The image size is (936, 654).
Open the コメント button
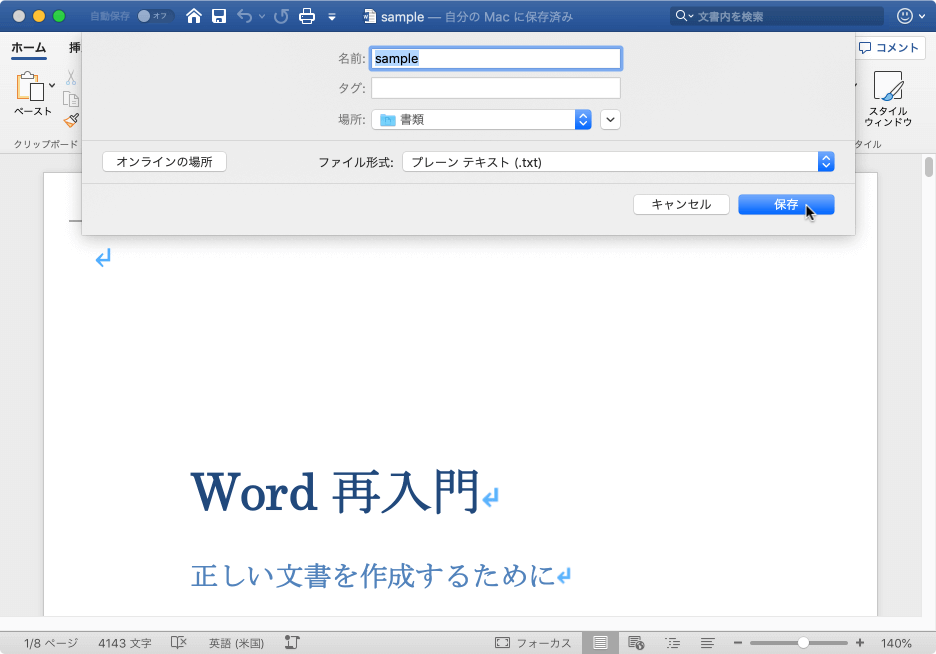pos(888,48)
